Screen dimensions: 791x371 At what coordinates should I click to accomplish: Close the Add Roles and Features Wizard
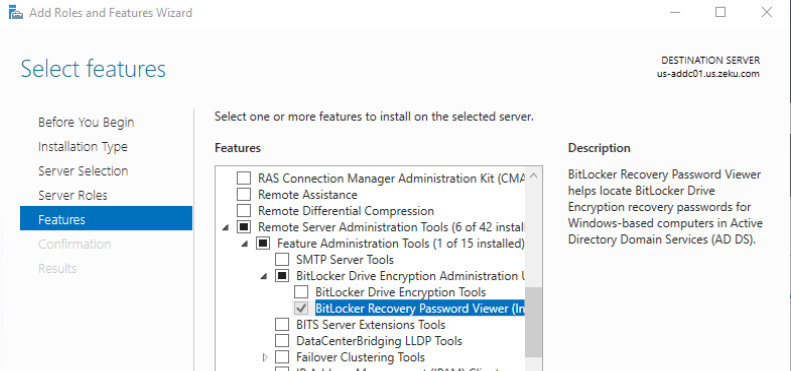(x=767, y=13)
